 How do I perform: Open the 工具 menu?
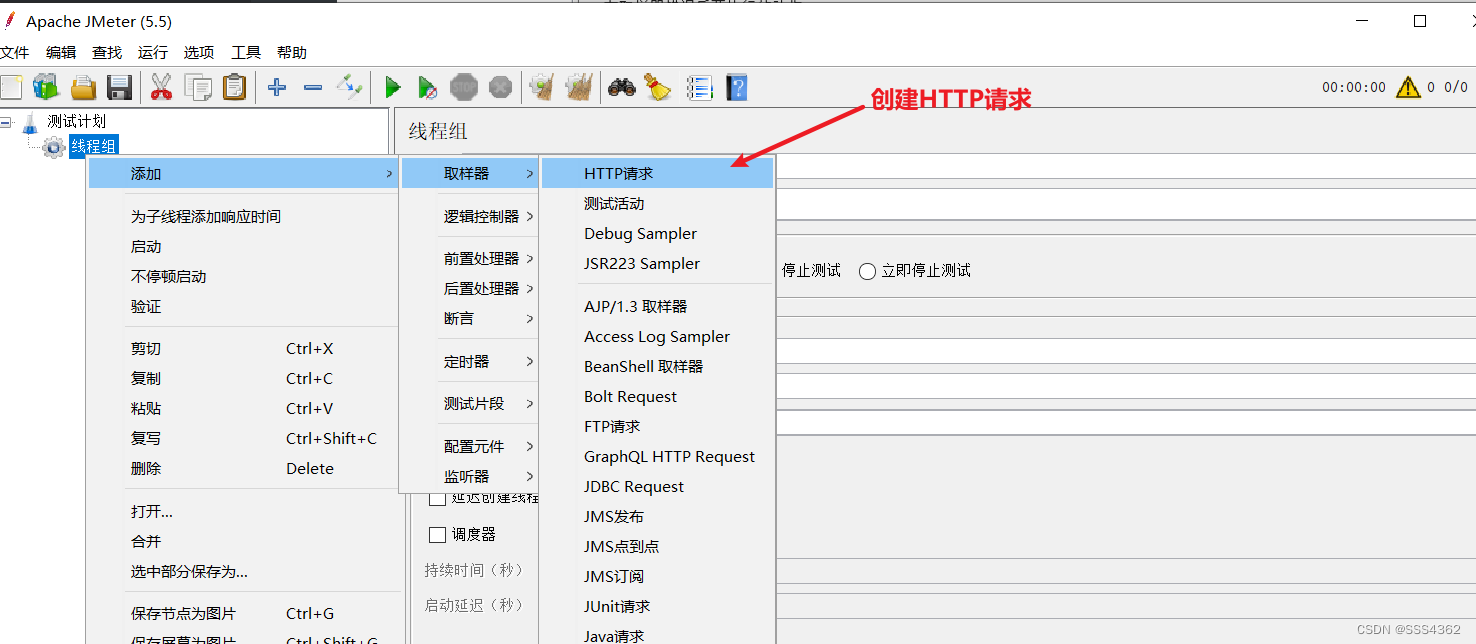tap(246, 52)
